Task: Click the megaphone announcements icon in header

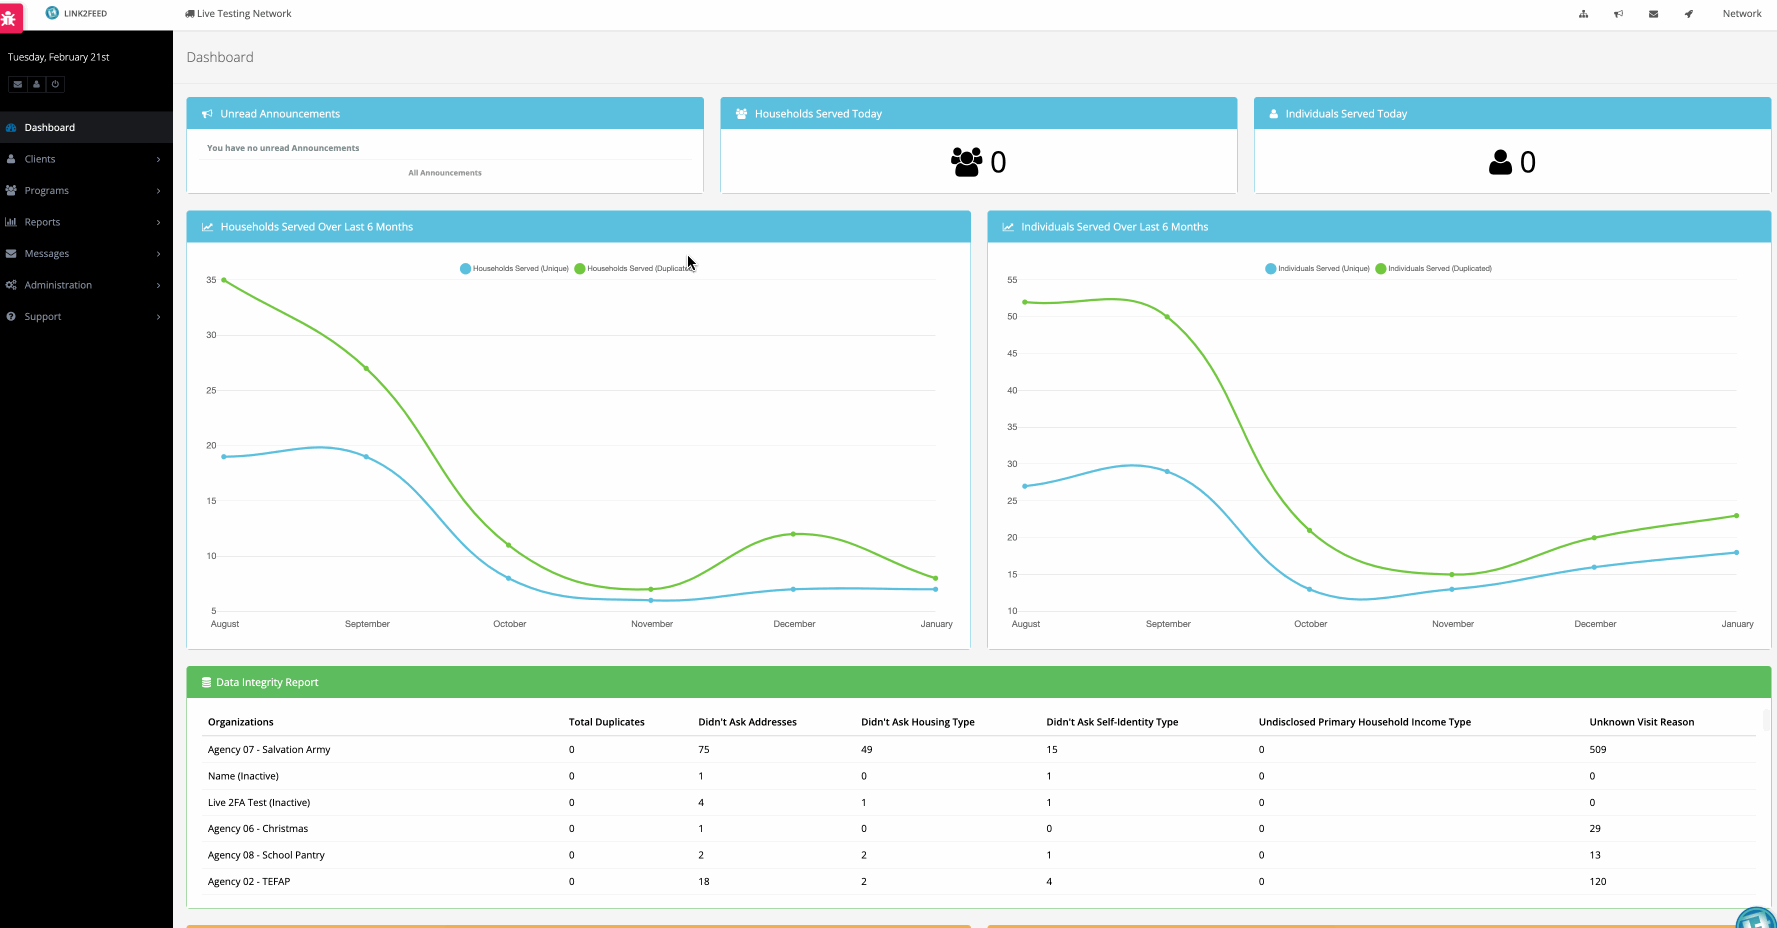Action: coord(1618,14)
